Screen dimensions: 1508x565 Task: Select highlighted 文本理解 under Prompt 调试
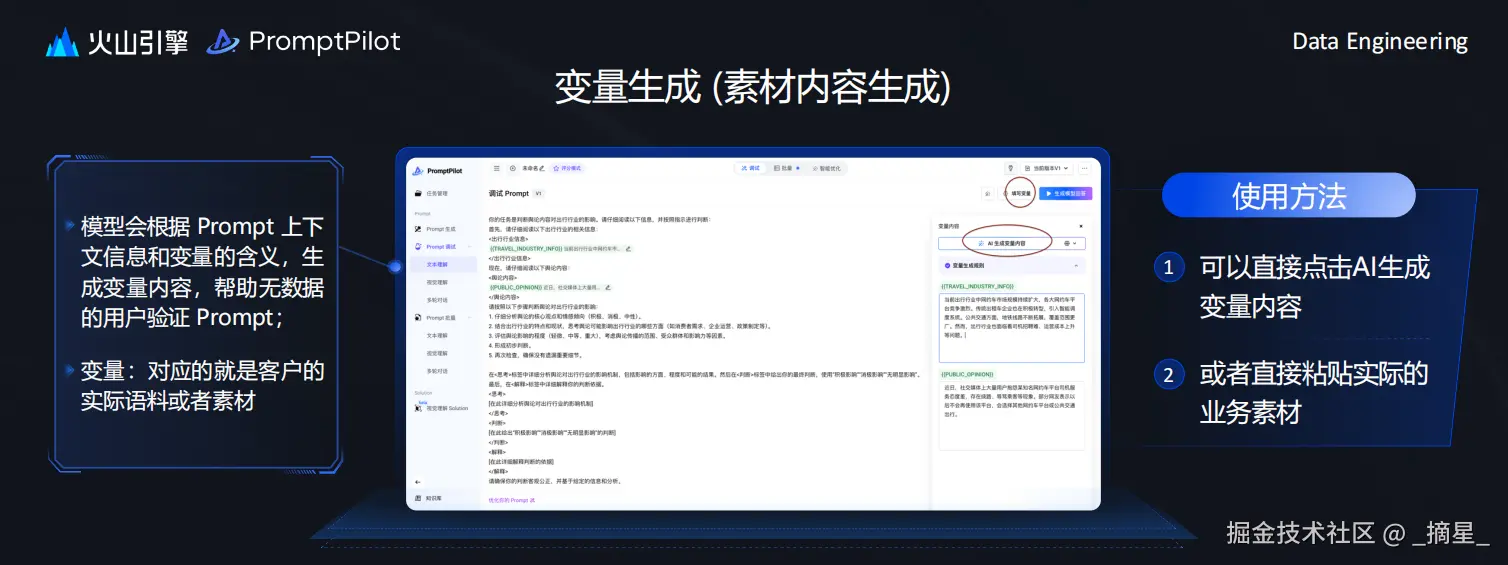point(443,265)
